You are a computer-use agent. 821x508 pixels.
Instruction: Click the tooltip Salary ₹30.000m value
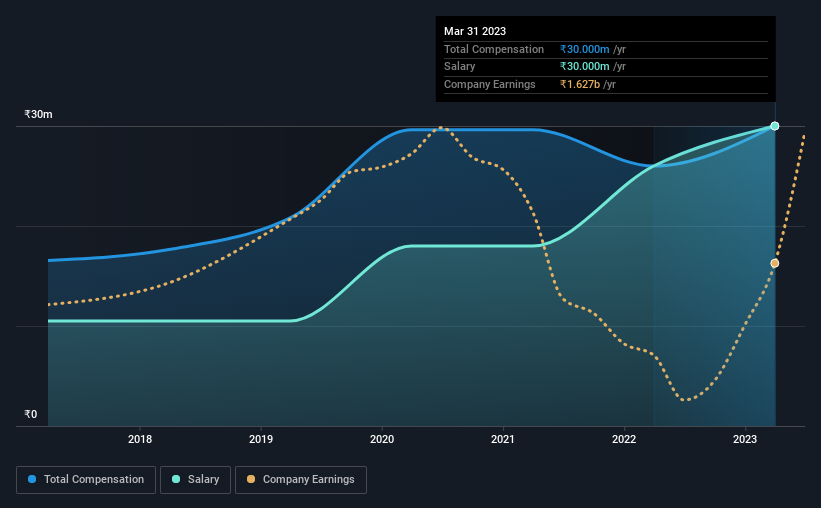[584, 67]
